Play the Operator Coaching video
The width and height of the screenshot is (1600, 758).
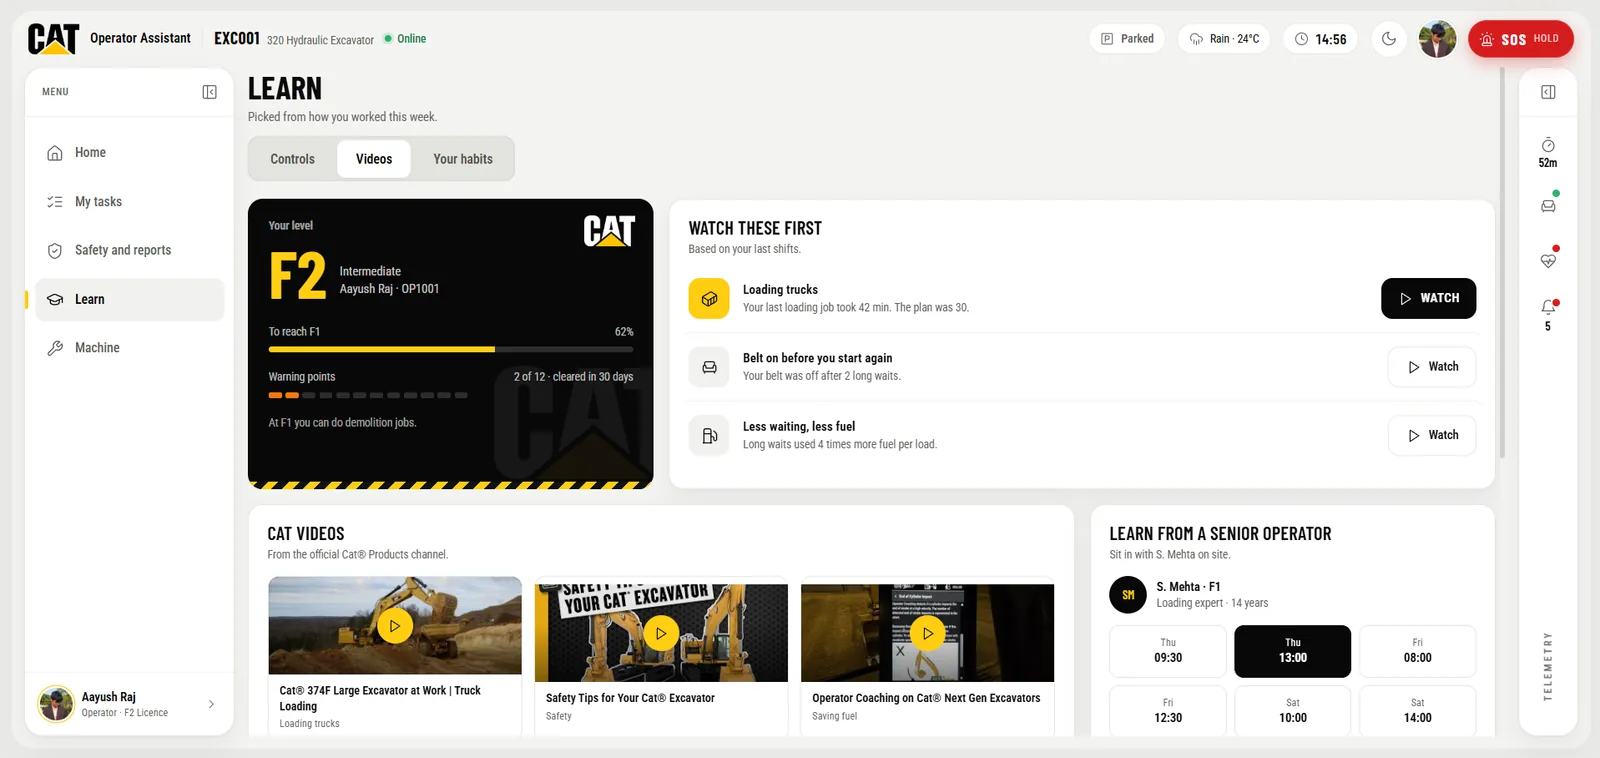pyautogui.click(x=928, y=633)
